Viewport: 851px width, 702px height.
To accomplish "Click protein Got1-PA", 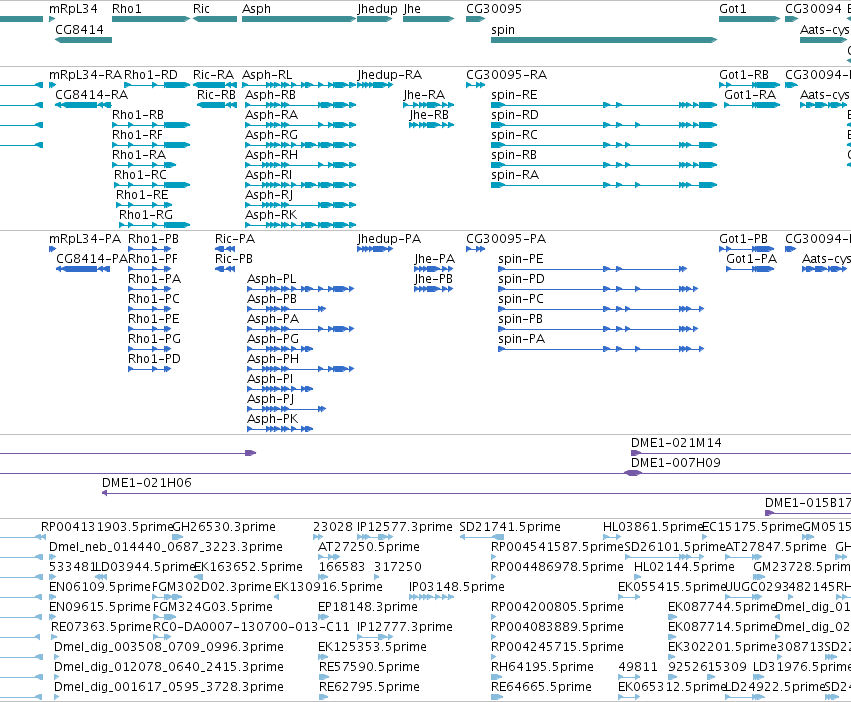I will (750, 269).
